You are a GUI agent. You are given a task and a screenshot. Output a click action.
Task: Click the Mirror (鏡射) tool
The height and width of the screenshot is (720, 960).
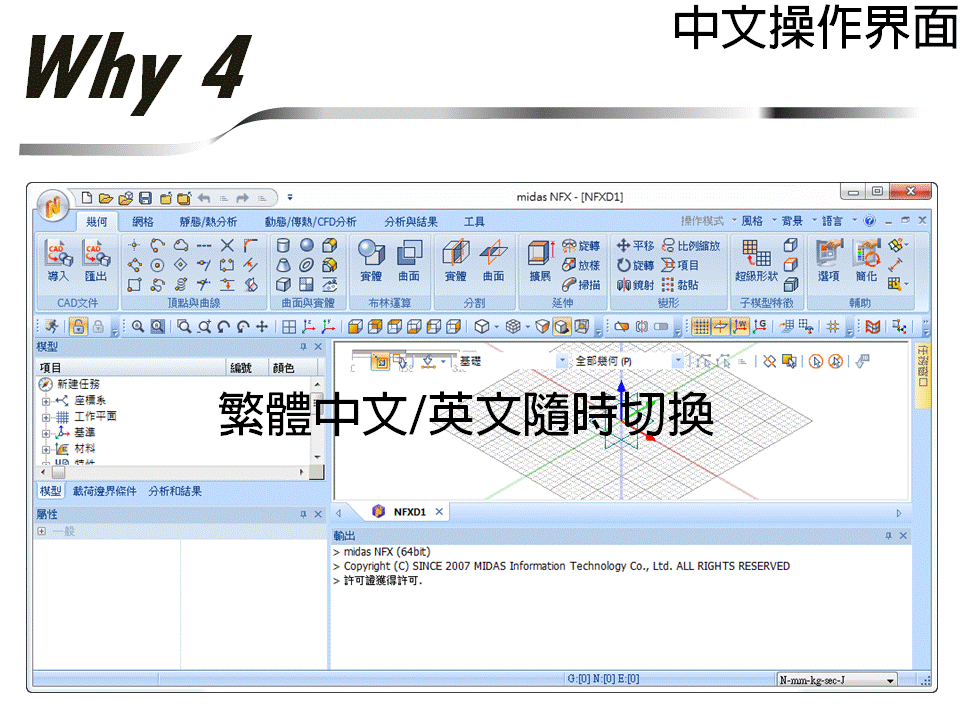(x=635, y=285)
